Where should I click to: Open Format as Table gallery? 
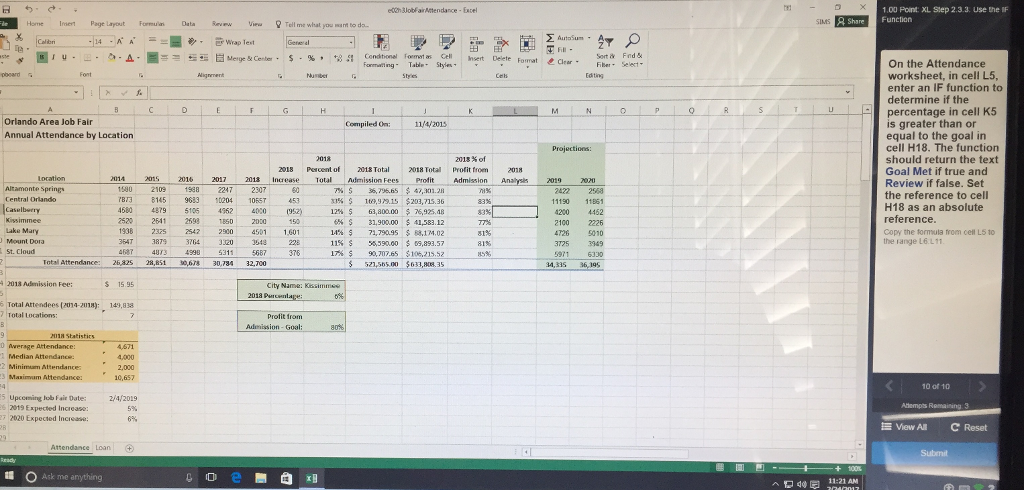pos(416,51)
